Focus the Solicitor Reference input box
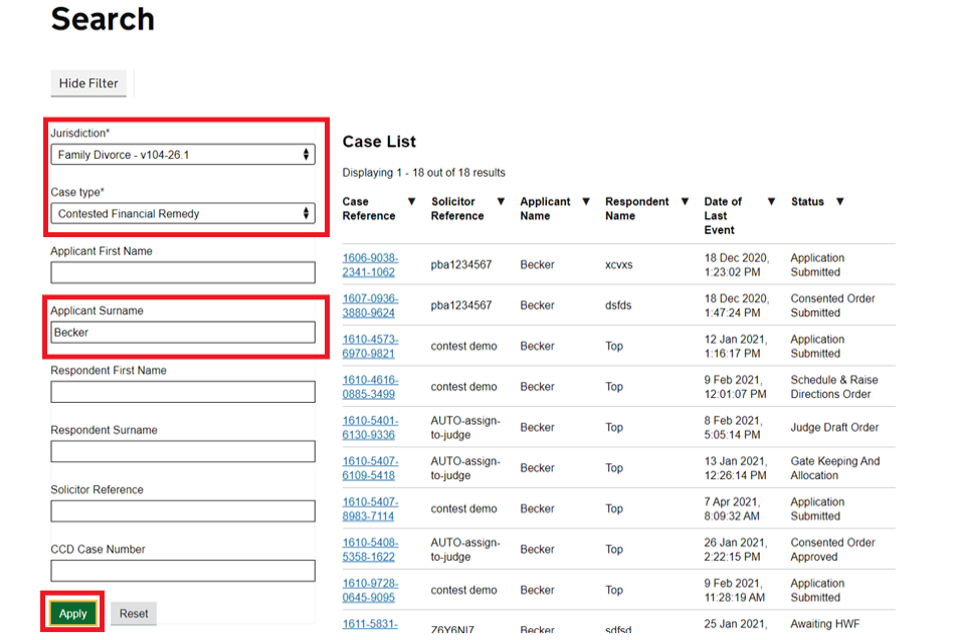This screenshot has height=640, width=960. pos(183,511)
